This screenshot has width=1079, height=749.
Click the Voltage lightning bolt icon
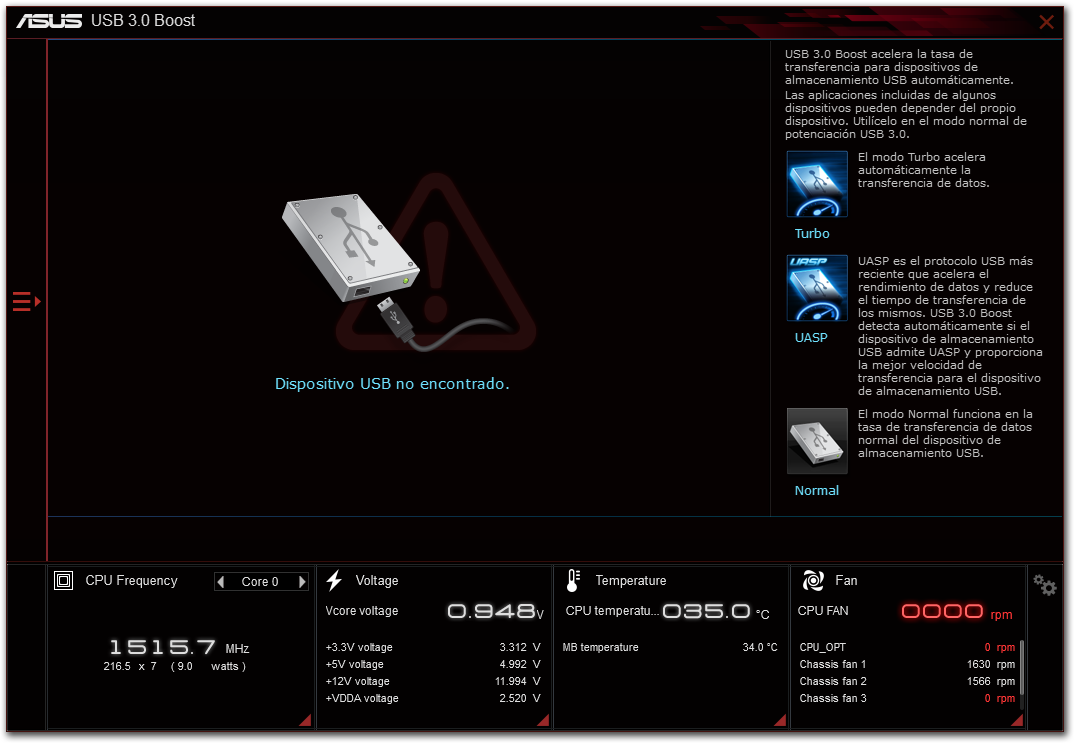point(334,580)
